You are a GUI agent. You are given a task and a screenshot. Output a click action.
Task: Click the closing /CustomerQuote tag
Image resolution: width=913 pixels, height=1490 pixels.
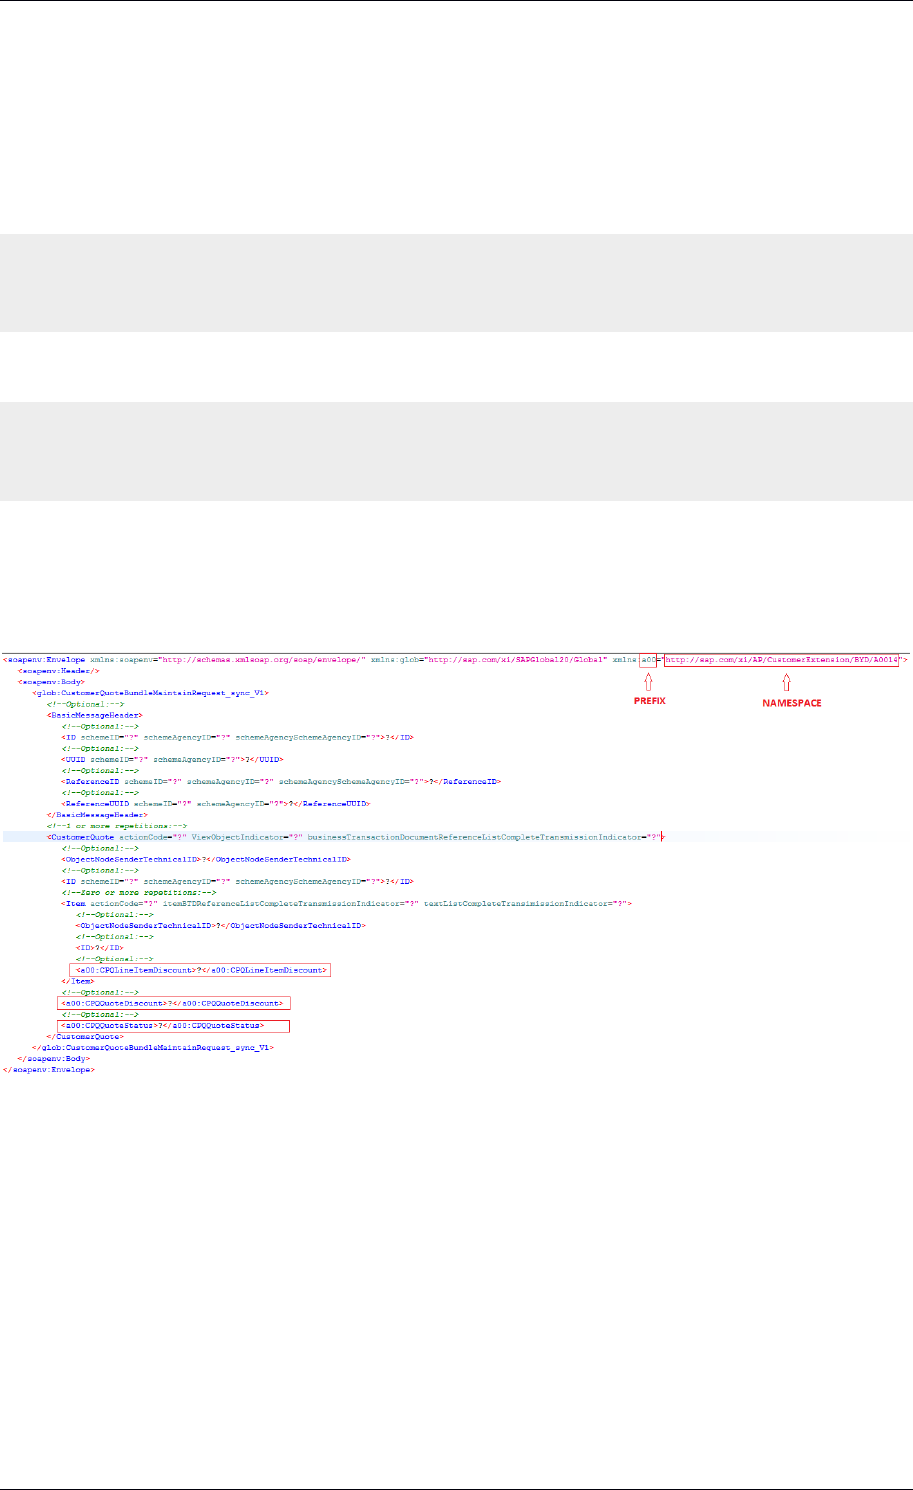pyautogui.click(x=85, y=1036)
